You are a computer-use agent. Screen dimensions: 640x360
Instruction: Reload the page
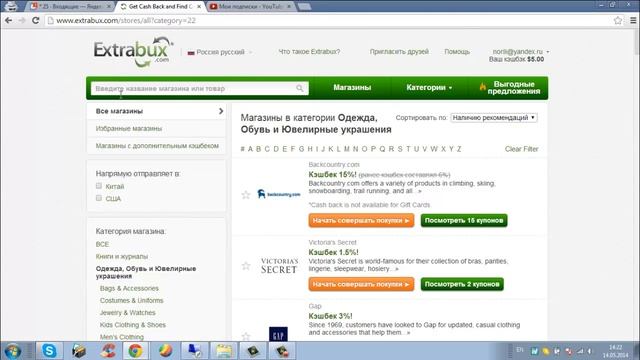[x=36, y=20]
